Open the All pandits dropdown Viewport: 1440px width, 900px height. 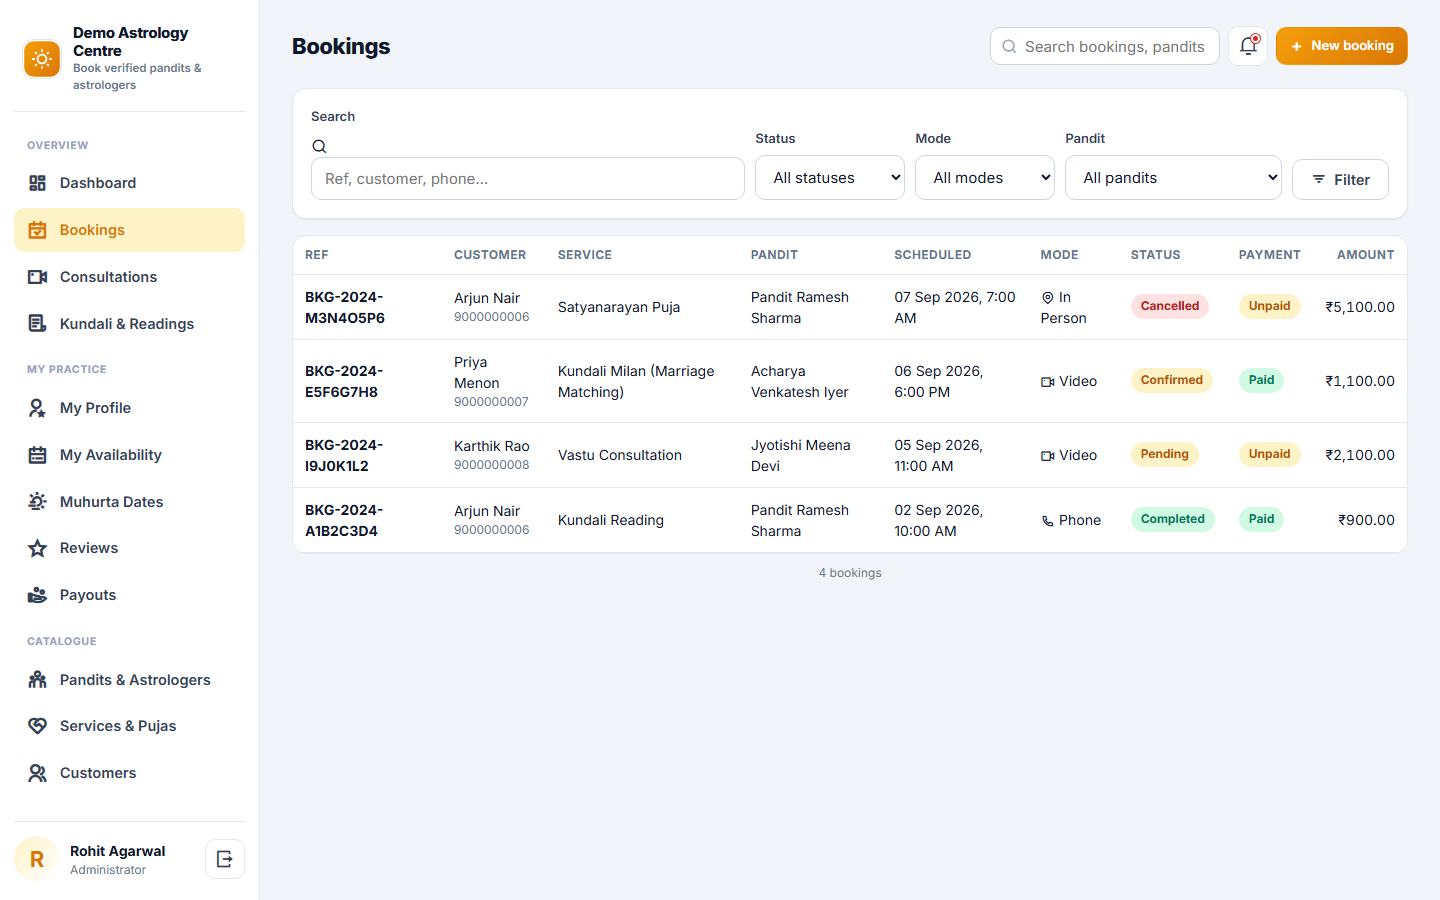[x=1173, y=178]
